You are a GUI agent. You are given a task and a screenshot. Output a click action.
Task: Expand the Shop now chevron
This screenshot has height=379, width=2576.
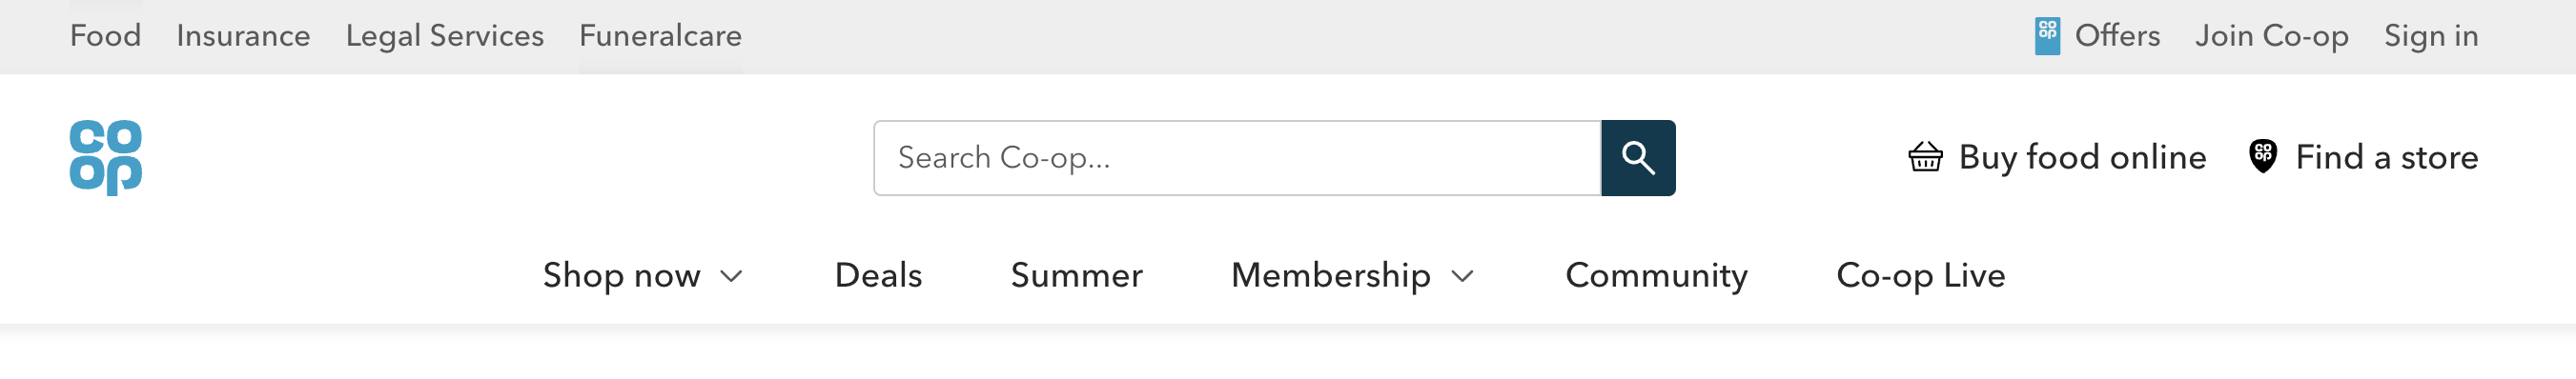732,277
